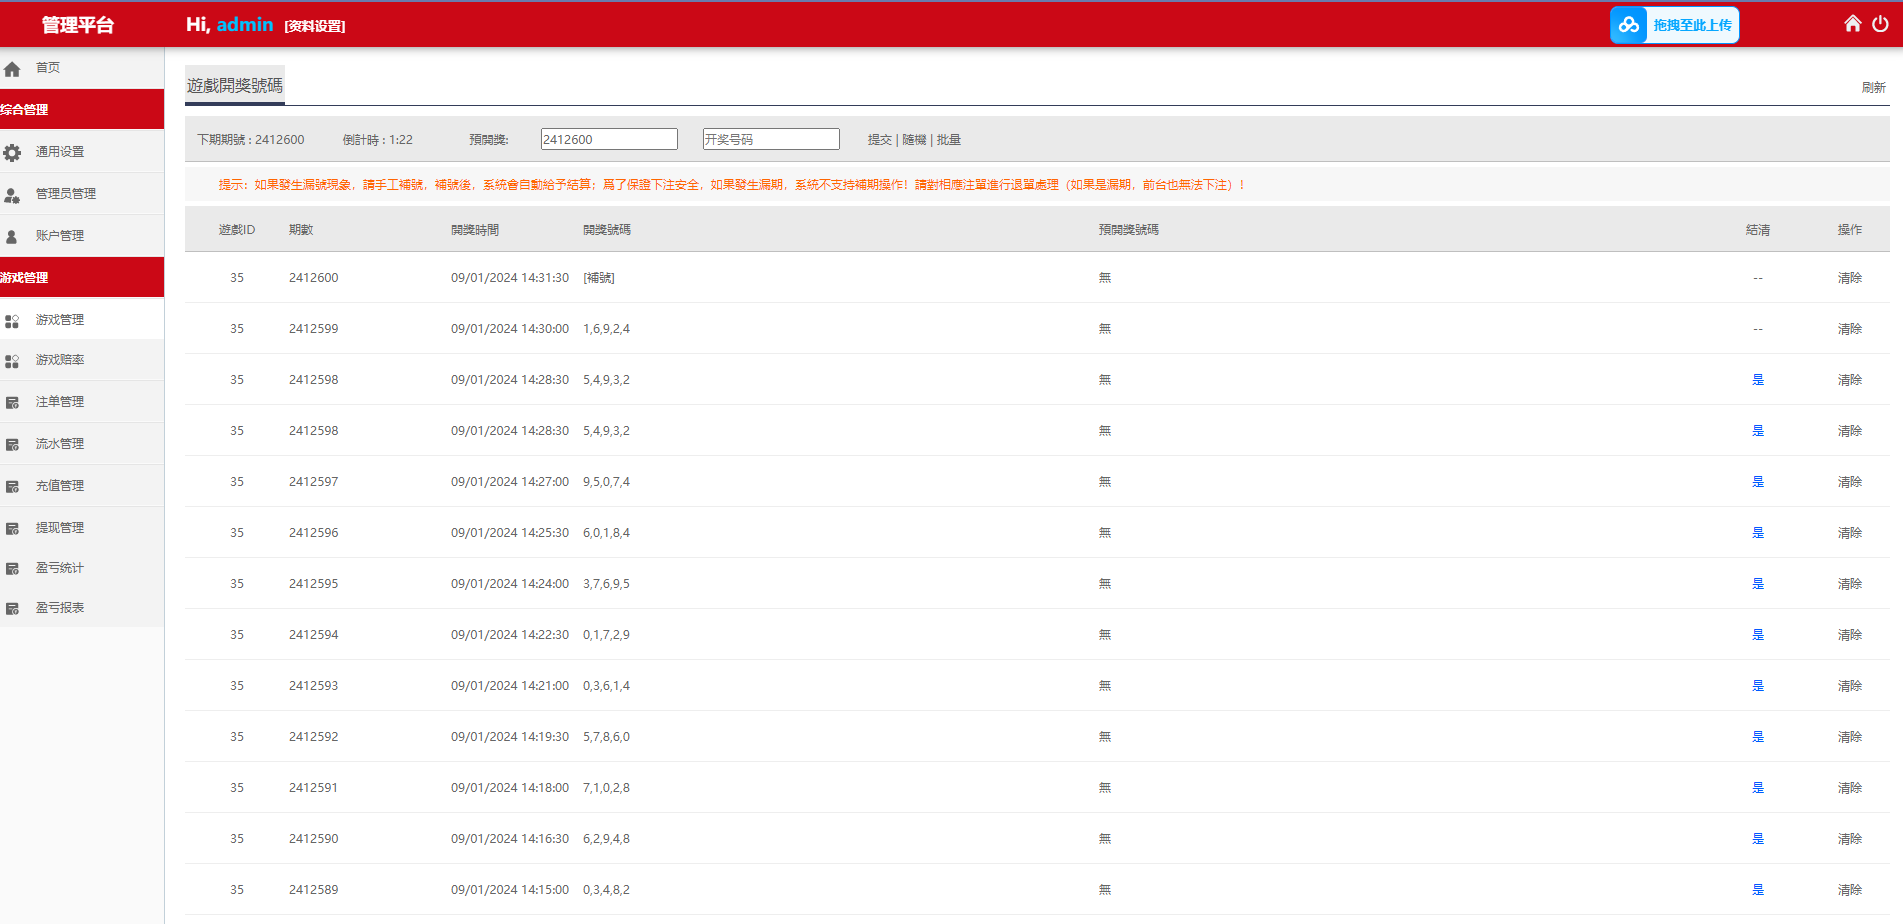Click the user icon beside 账户管理

[x=12, y=236]
